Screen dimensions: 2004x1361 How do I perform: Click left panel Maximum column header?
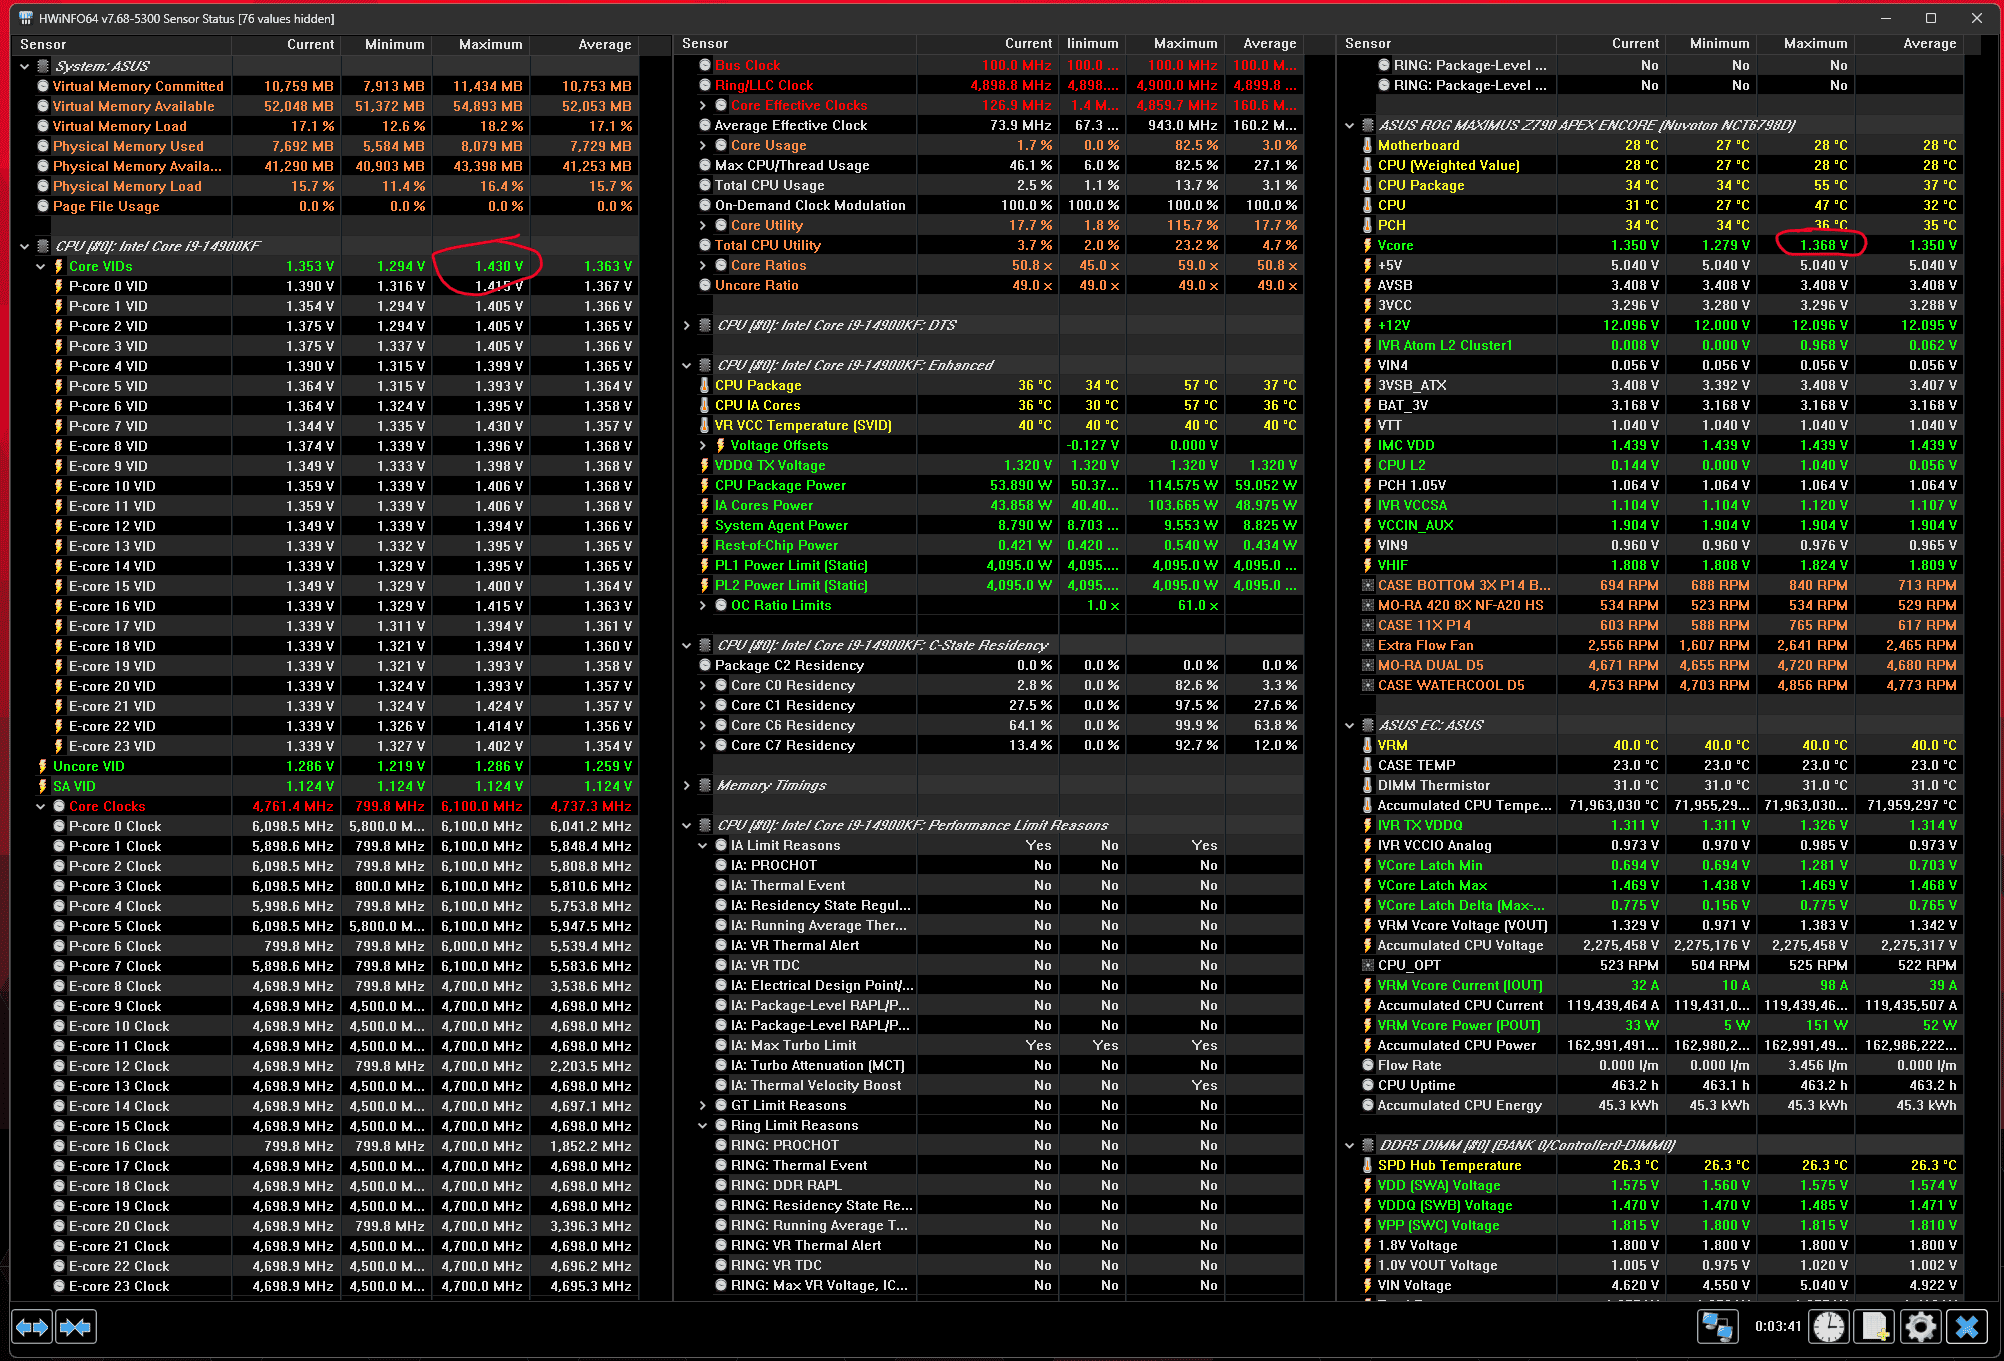(481, 44)
